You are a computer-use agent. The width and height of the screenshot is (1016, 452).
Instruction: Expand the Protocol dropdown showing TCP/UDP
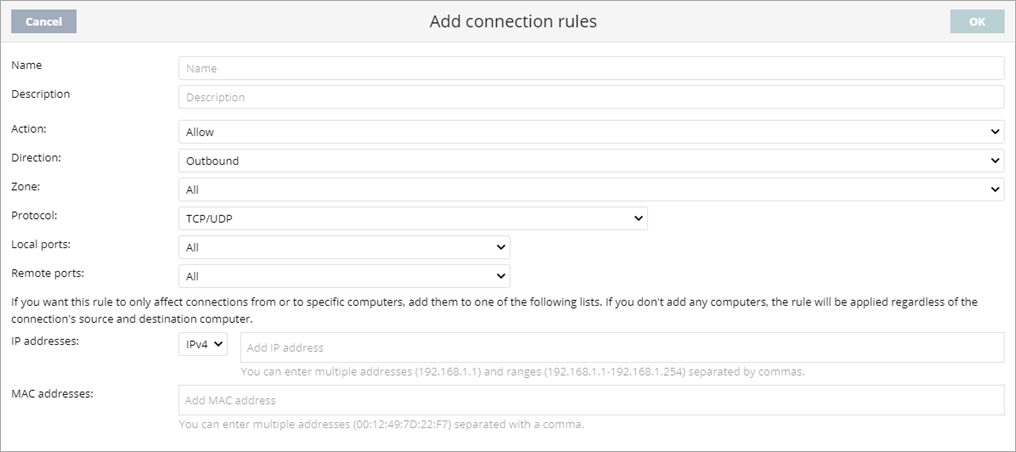(x=412, y=218)
